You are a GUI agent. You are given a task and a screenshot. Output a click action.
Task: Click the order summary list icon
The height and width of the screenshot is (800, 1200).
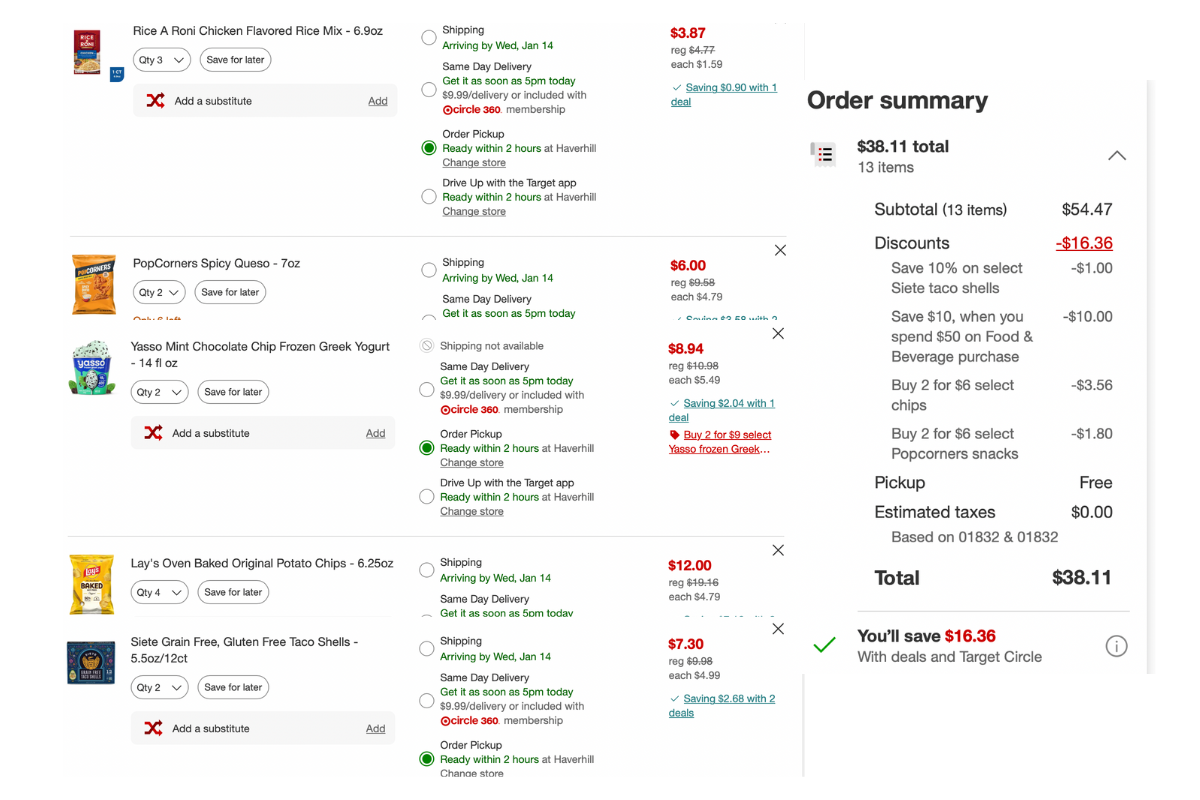(824, 154)
